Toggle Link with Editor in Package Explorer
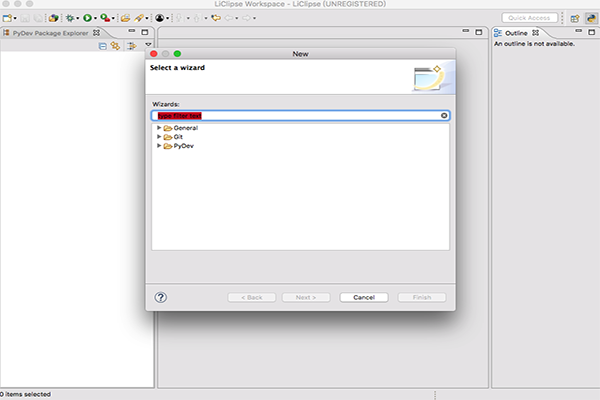The image size is (600, 400). coord(115,46)
